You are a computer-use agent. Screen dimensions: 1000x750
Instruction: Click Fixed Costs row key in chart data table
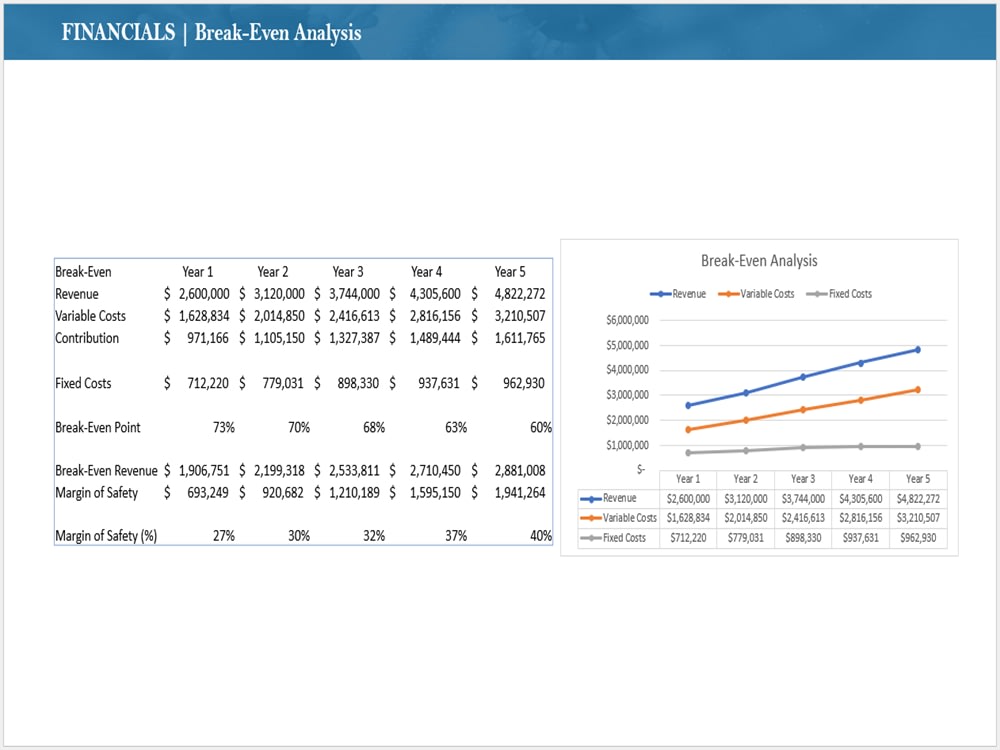(x=613, y=538)
